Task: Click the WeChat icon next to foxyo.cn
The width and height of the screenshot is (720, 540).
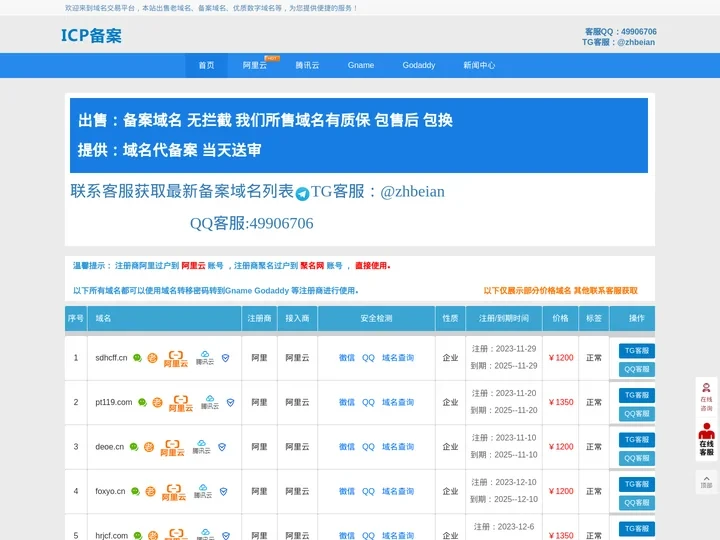Action: pos(135,491)
